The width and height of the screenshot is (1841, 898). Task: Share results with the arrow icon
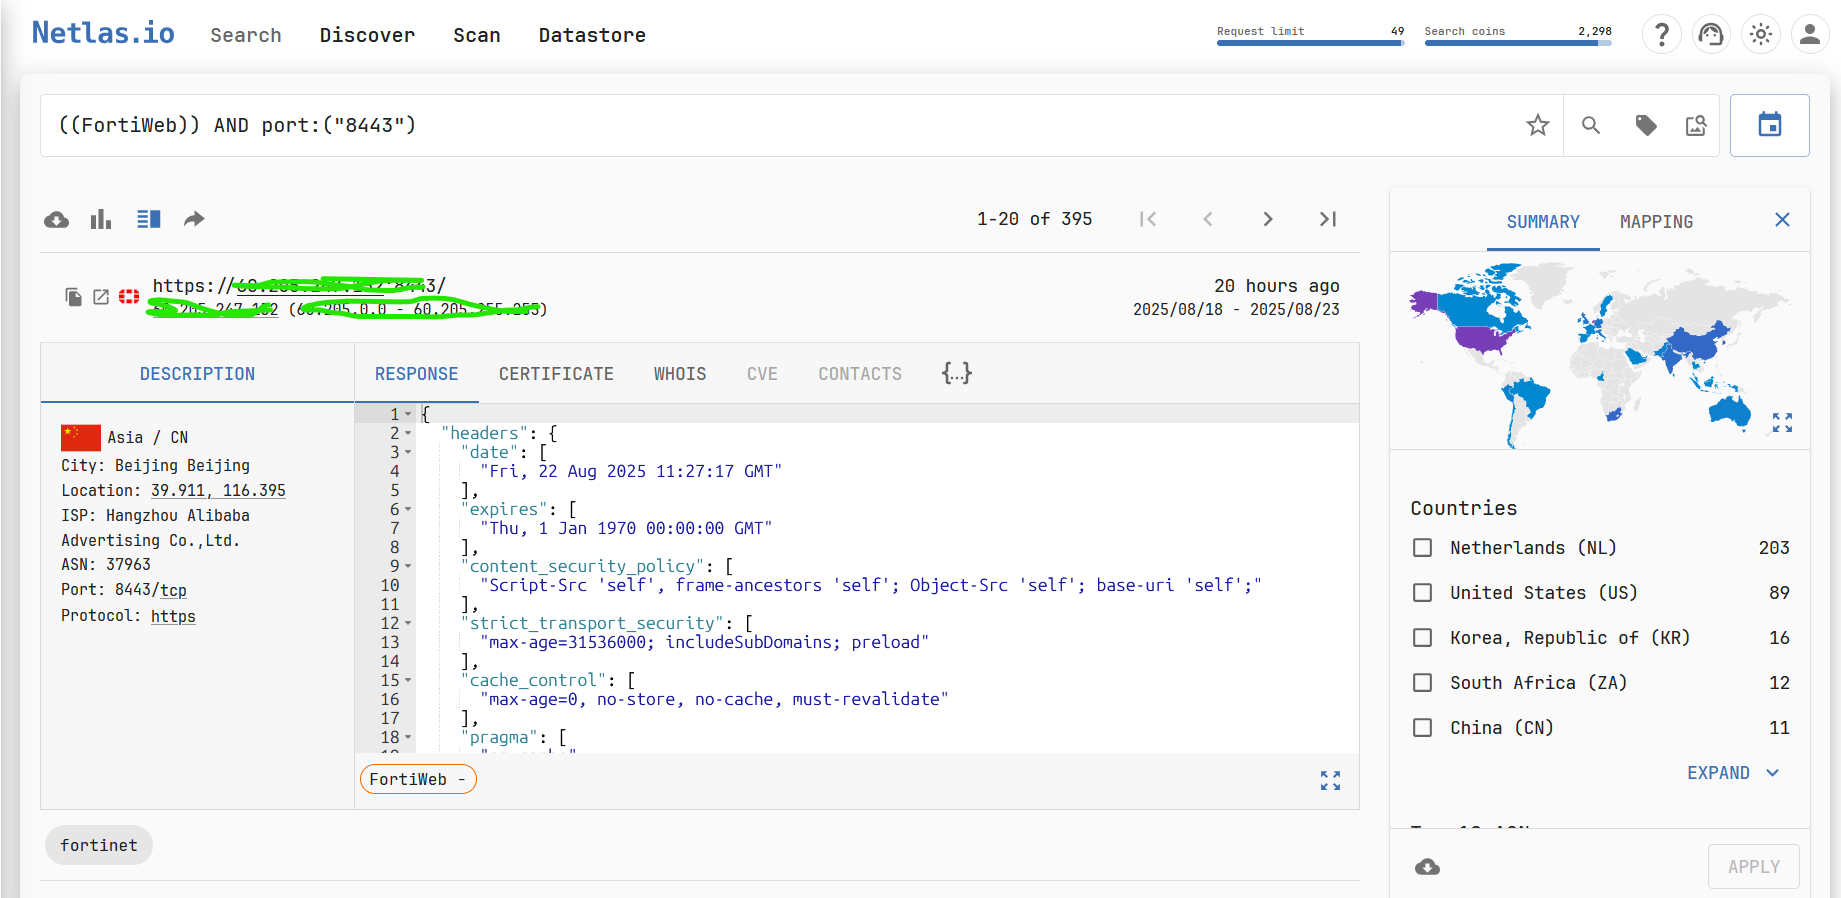click(x=194, y=219)
